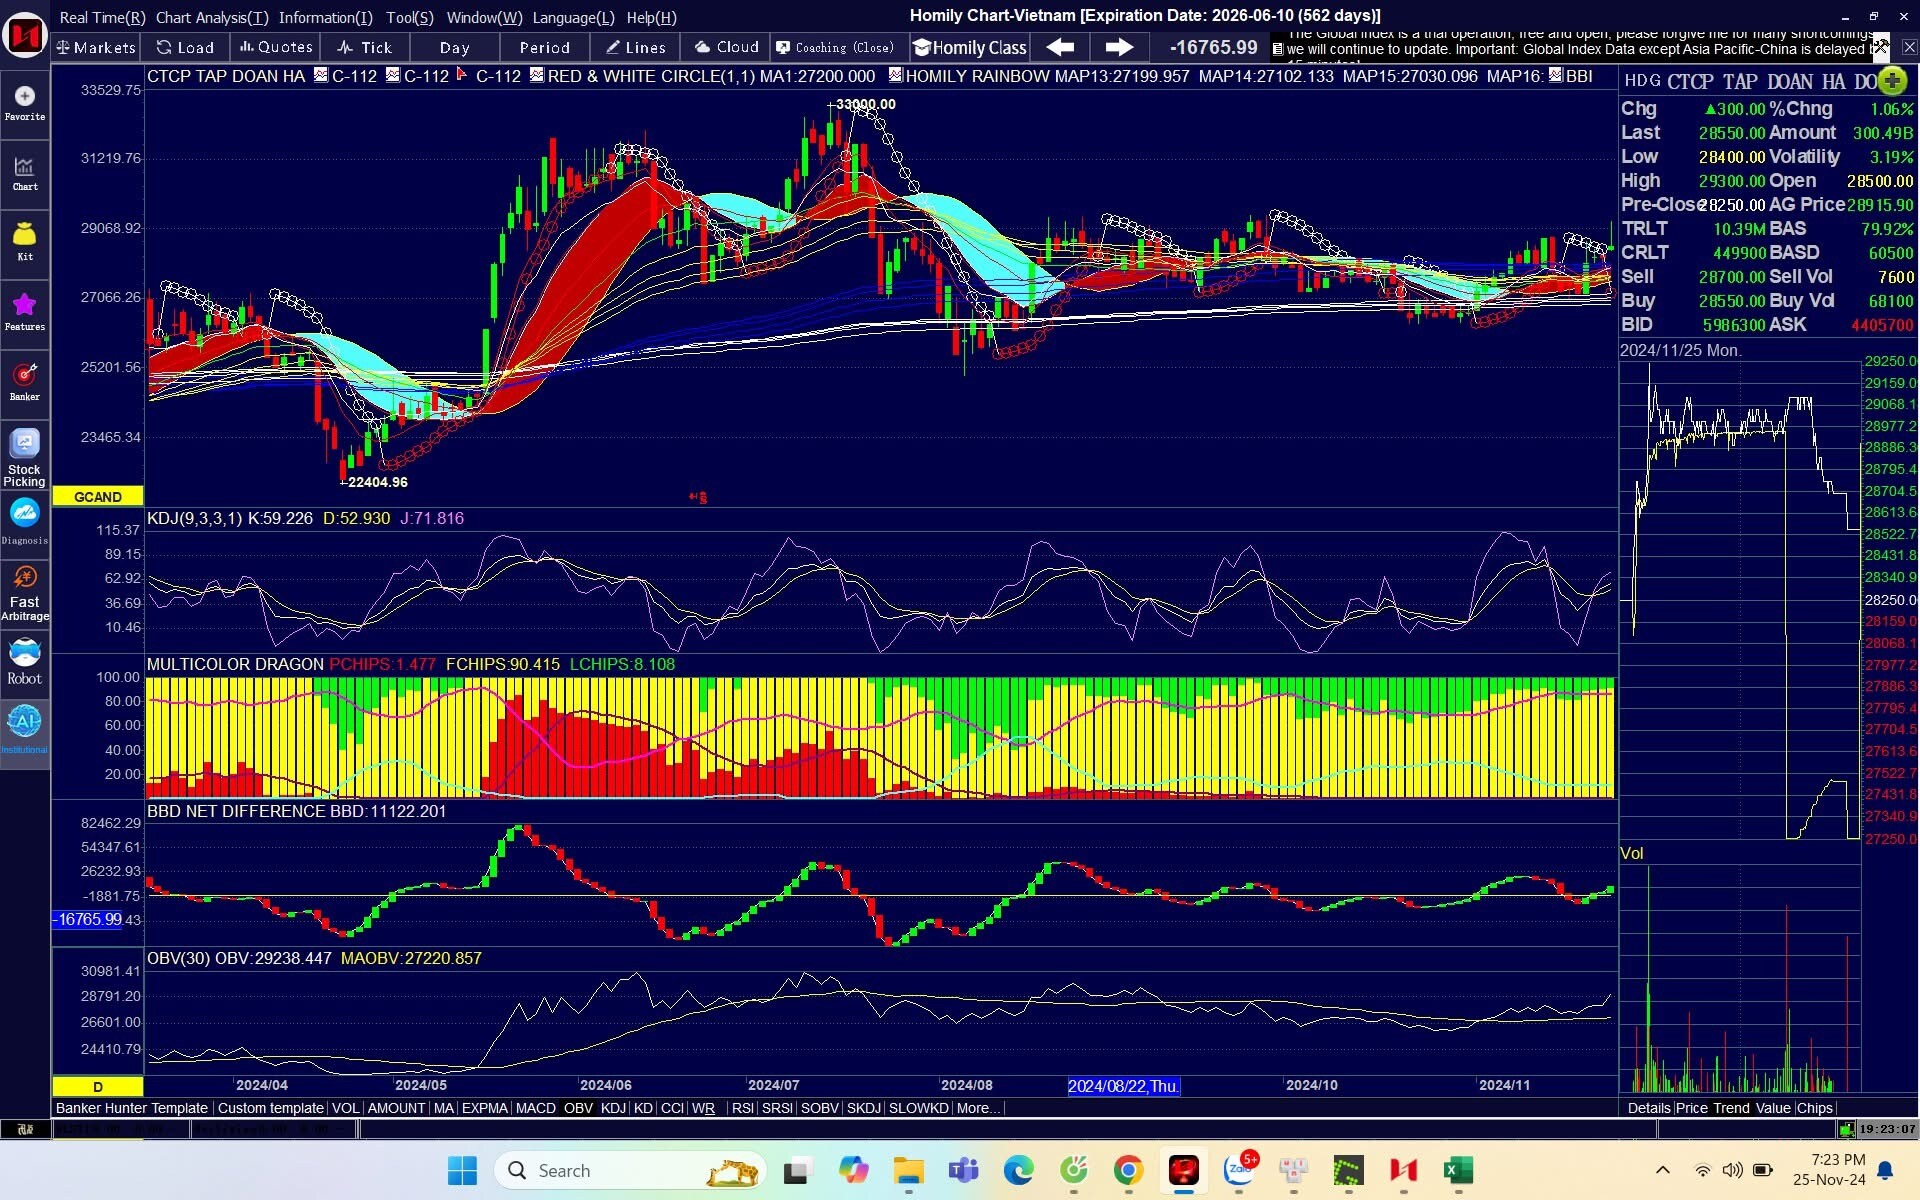1920x1200 pixels.
Task: Click the yellow D period label
Action: [x=98, y=1086]
